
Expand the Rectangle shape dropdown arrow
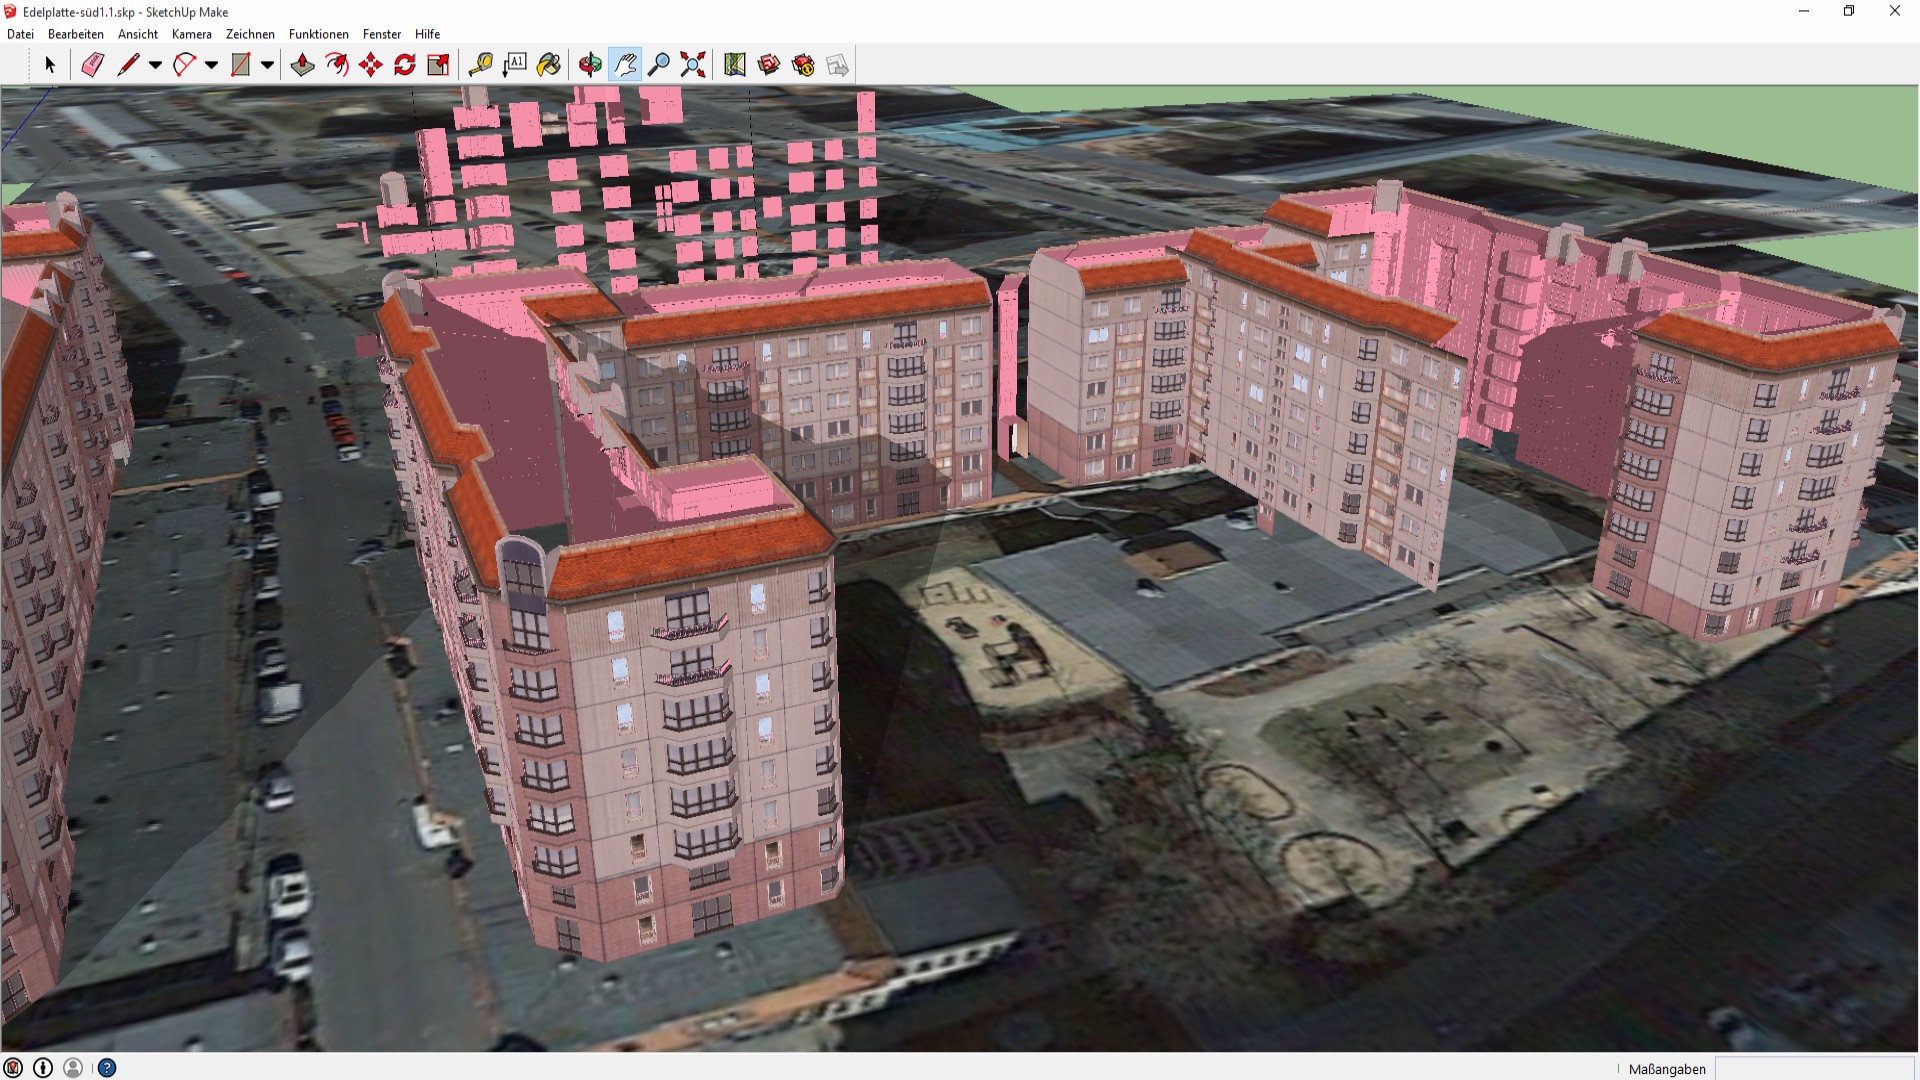[x=267, y=65]
